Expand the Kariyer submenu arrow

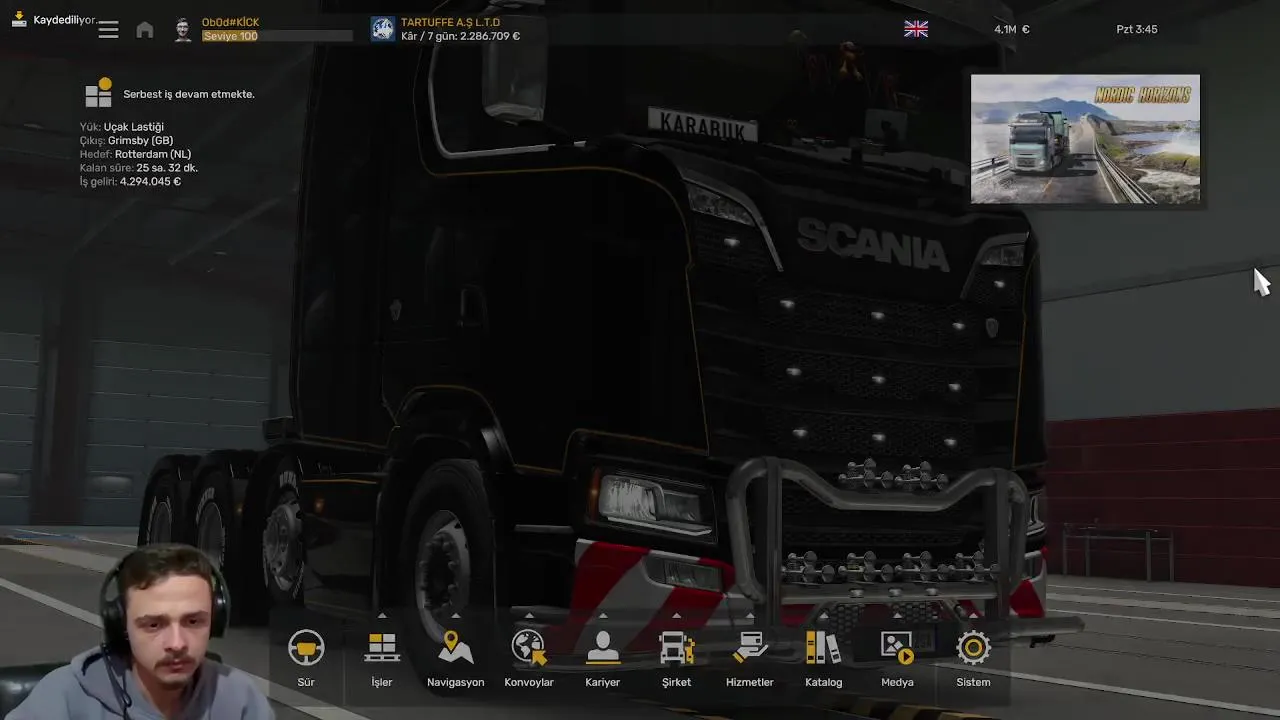[603, 616]
